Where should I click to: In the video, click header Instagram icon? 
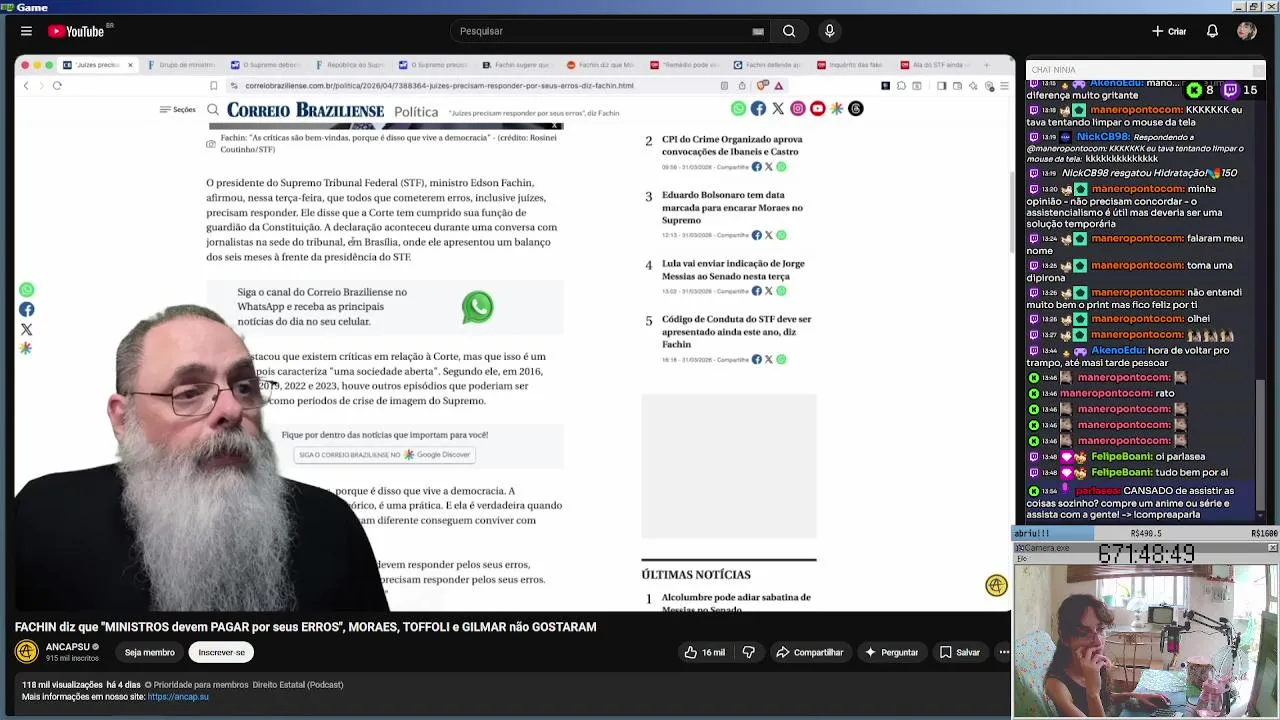(798, 108)
